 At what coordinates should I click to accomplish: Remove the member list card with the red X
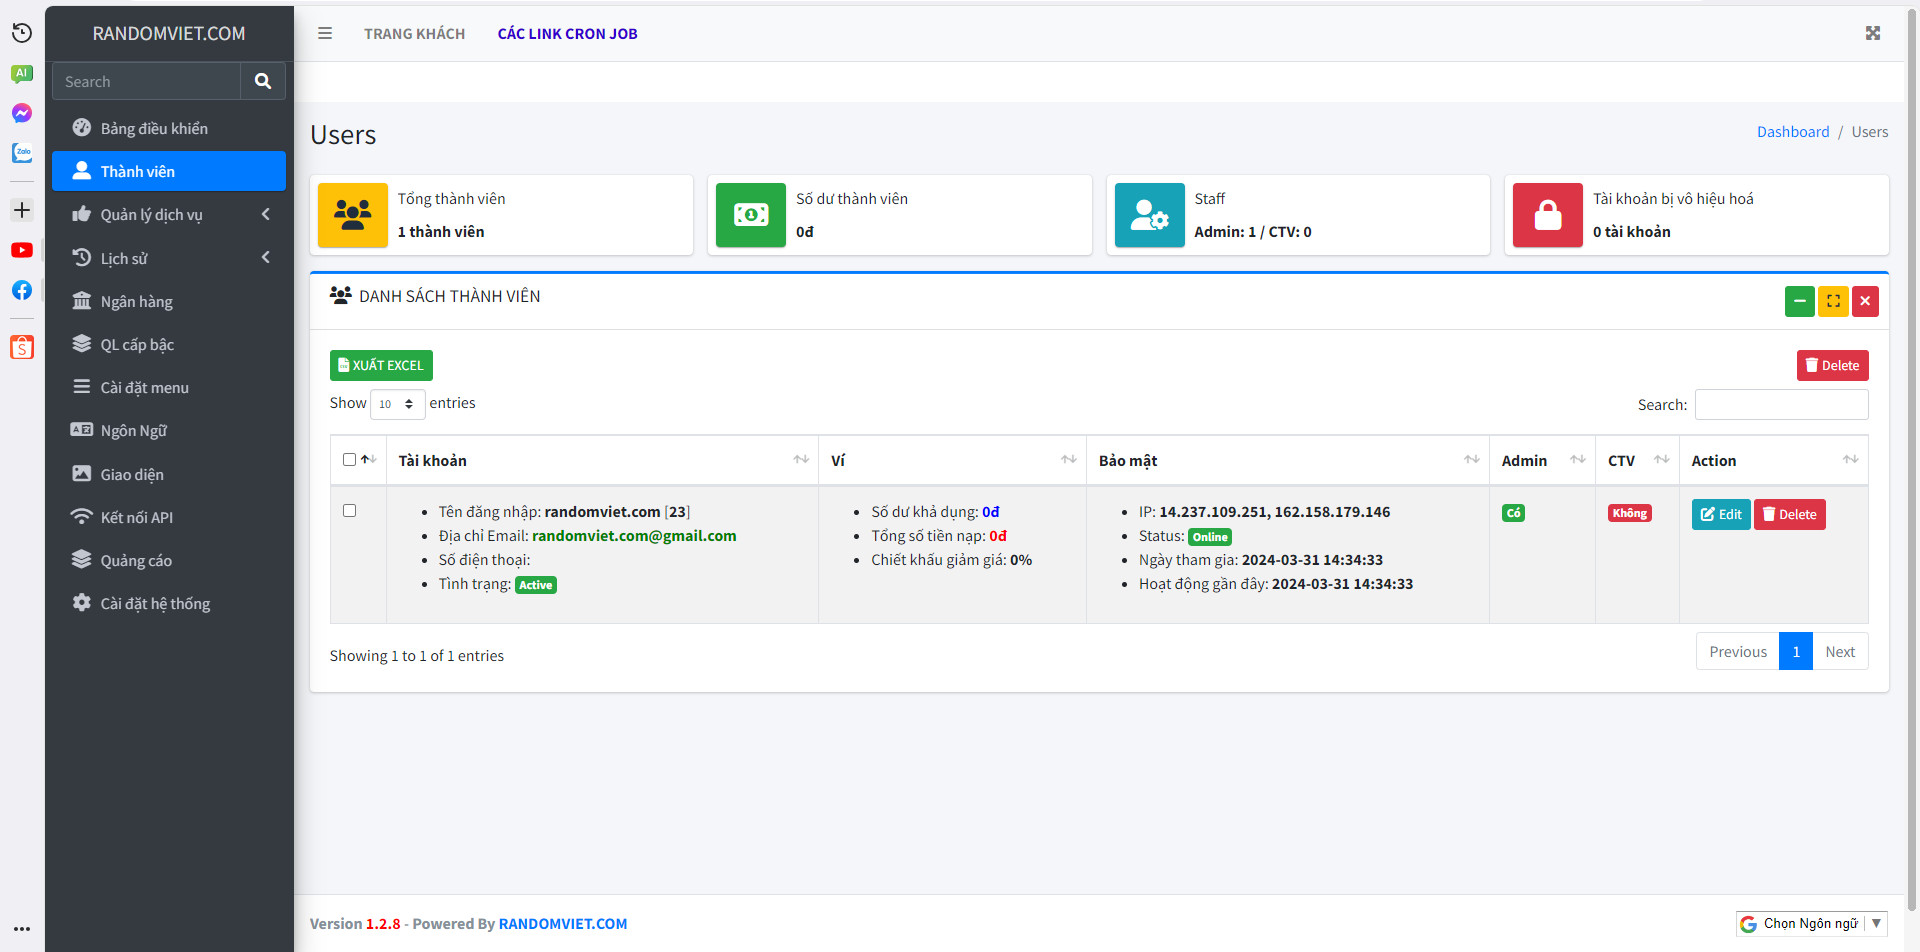pyautogui.click(x=1865, y=301)
